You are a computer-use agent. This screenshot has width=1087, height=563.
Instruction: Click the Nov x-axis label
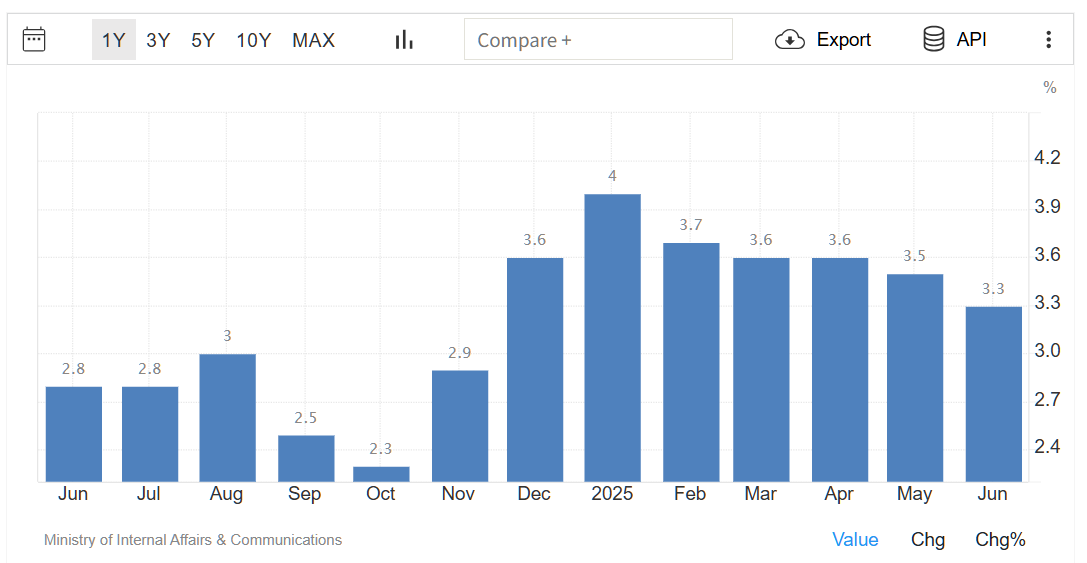click(458, 494)
